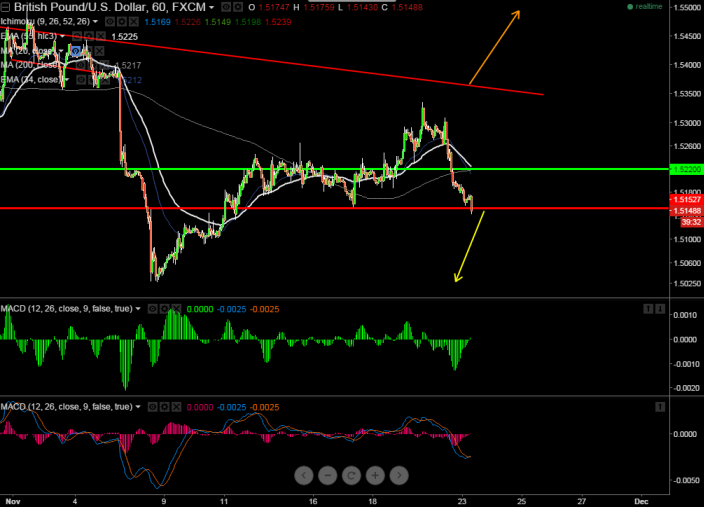Viewport: 704px width, 507px height.
Task: Zoom in chart with plus button
Action: 375,476
